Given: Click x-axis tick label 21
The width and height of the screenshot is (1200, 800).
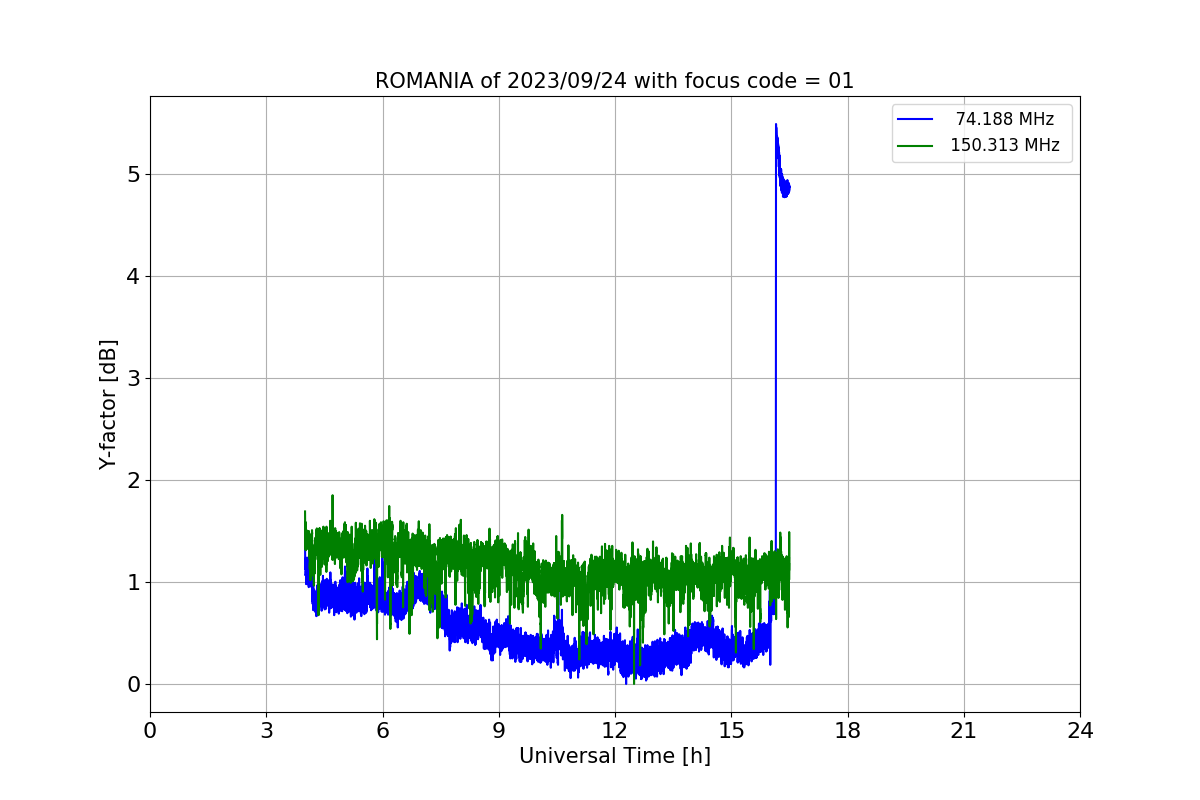Looking at the screenshot, I should [963, 731].
